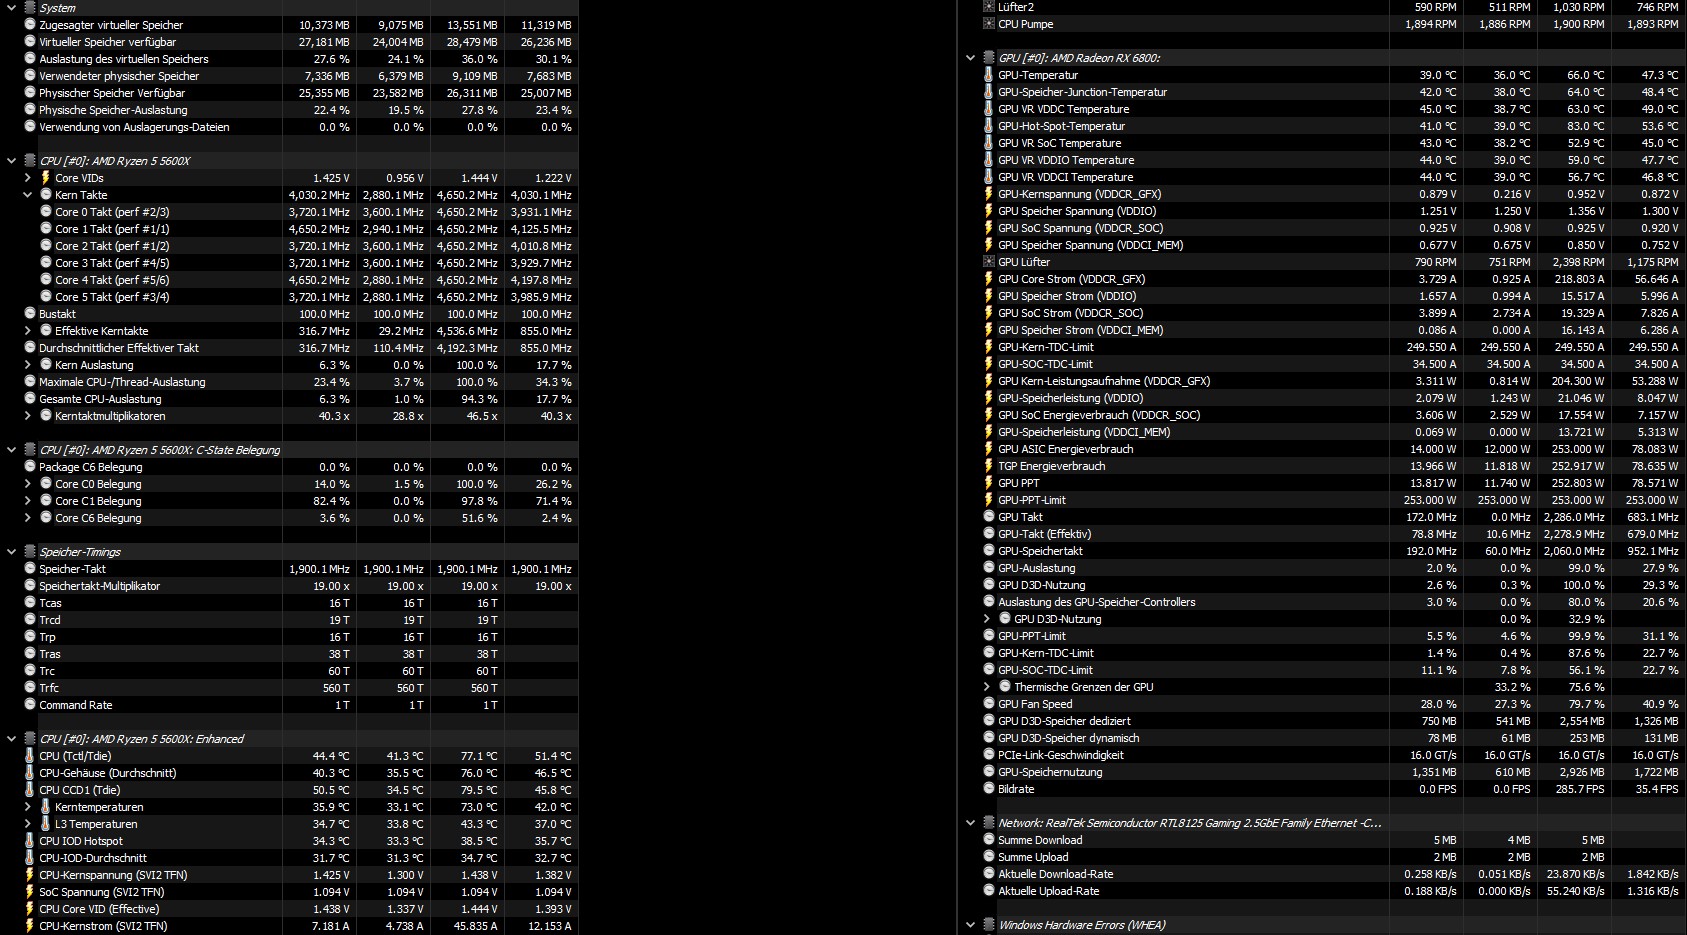
Task: Click the thermometer icon next to GPU-Hot-Spot-Temperatur
Action: pyautogui.click(x=988, y=126)
